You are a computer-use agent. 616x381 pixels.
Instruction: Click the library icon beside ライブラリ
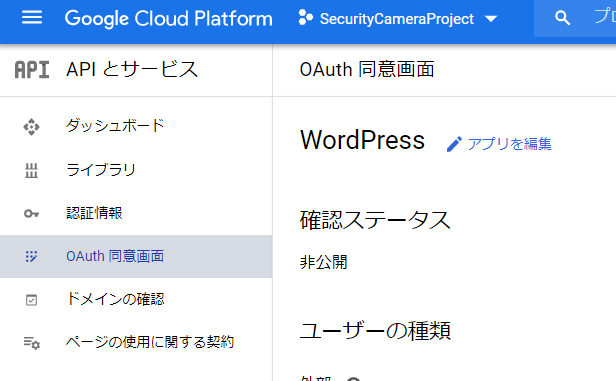pos(31,171)
